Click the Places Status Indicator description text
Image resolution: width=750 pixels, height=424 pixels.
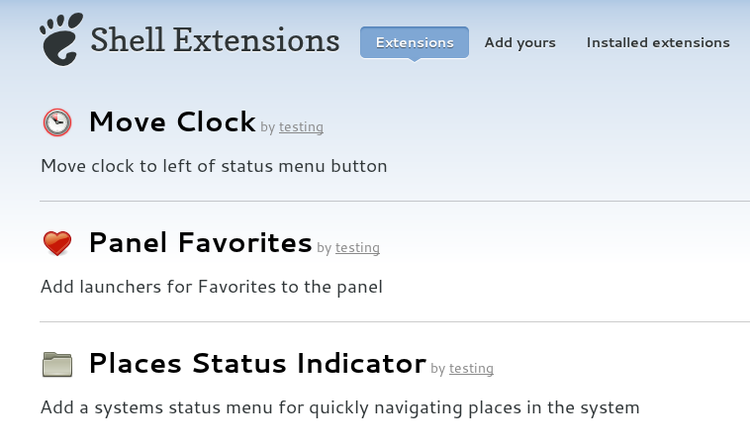click(x=339, y=408)
